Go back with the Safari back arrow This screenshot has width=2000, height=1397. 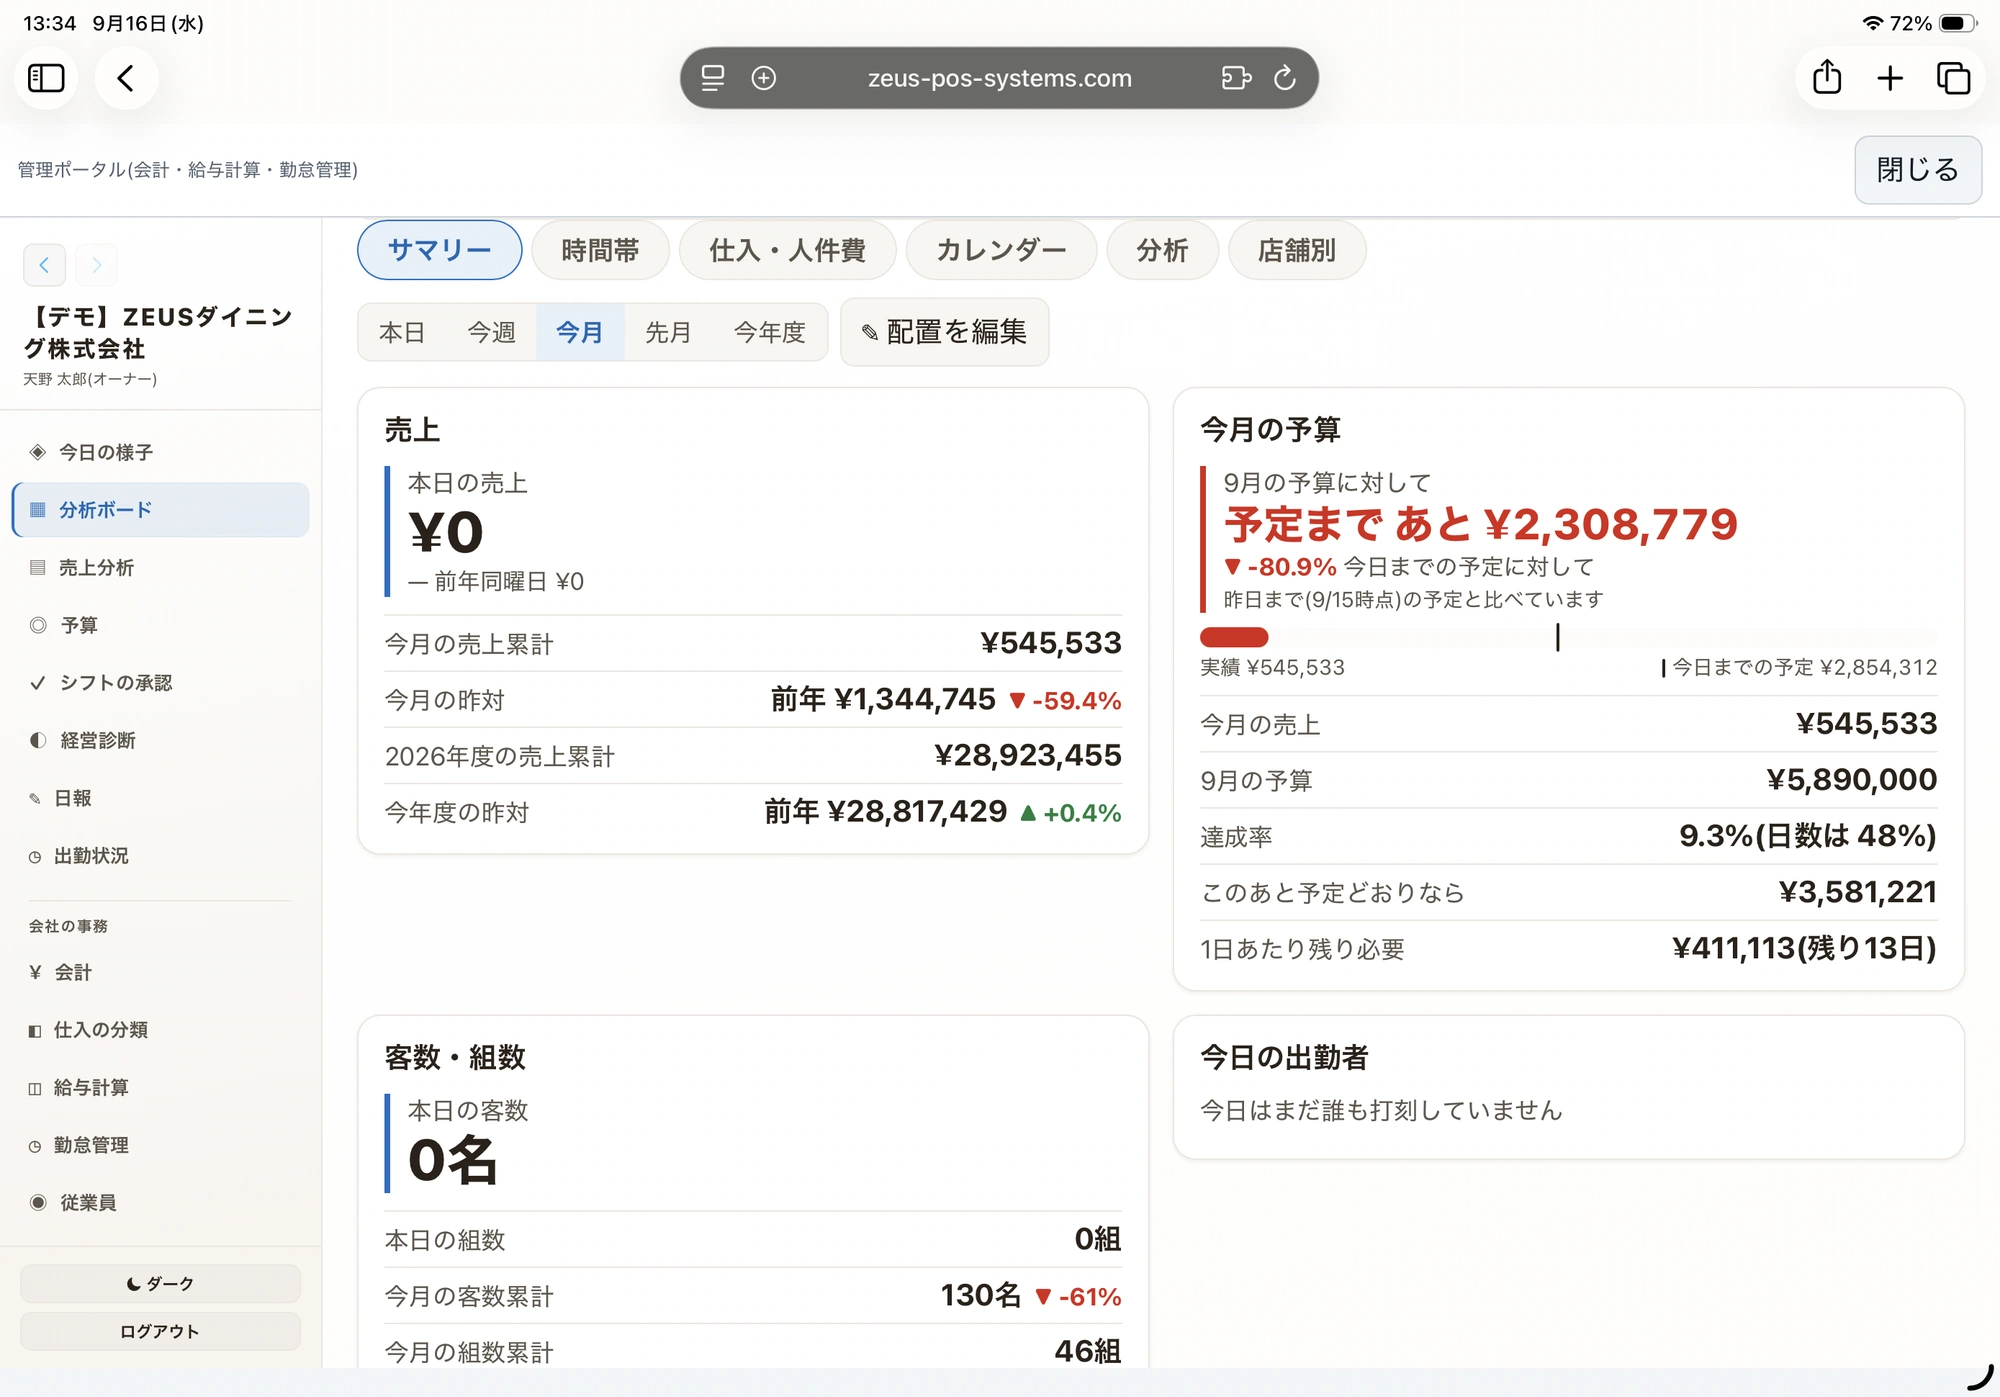tap(126, 78)
